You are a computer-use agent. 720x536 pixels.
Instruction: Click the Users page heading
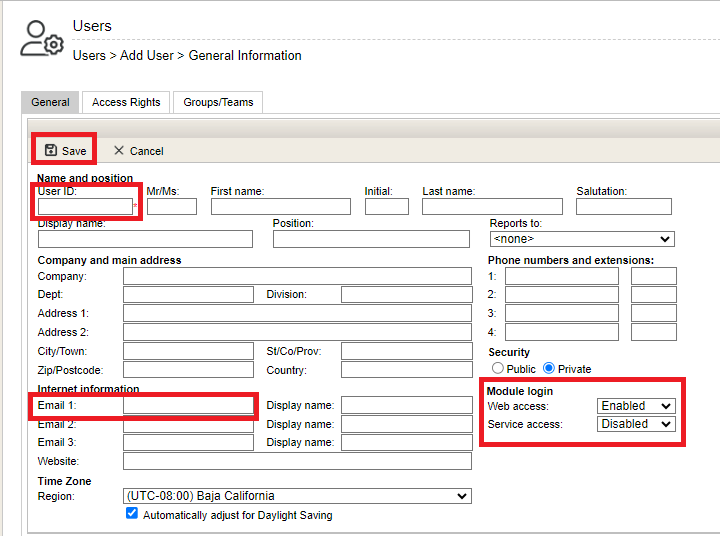[92, 26]
